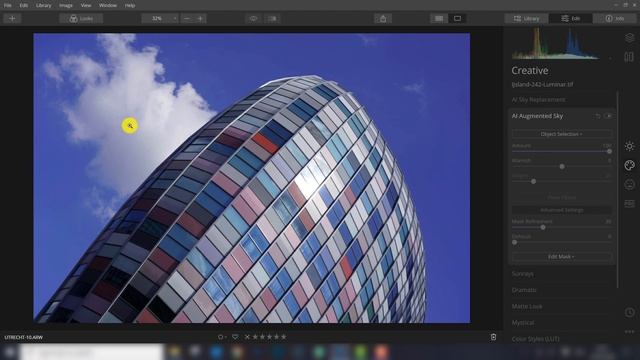The height and width of the screenshot is (360, 640).
Task: Open the Edit menu in menu bar
Action: [x=24, y=5]
